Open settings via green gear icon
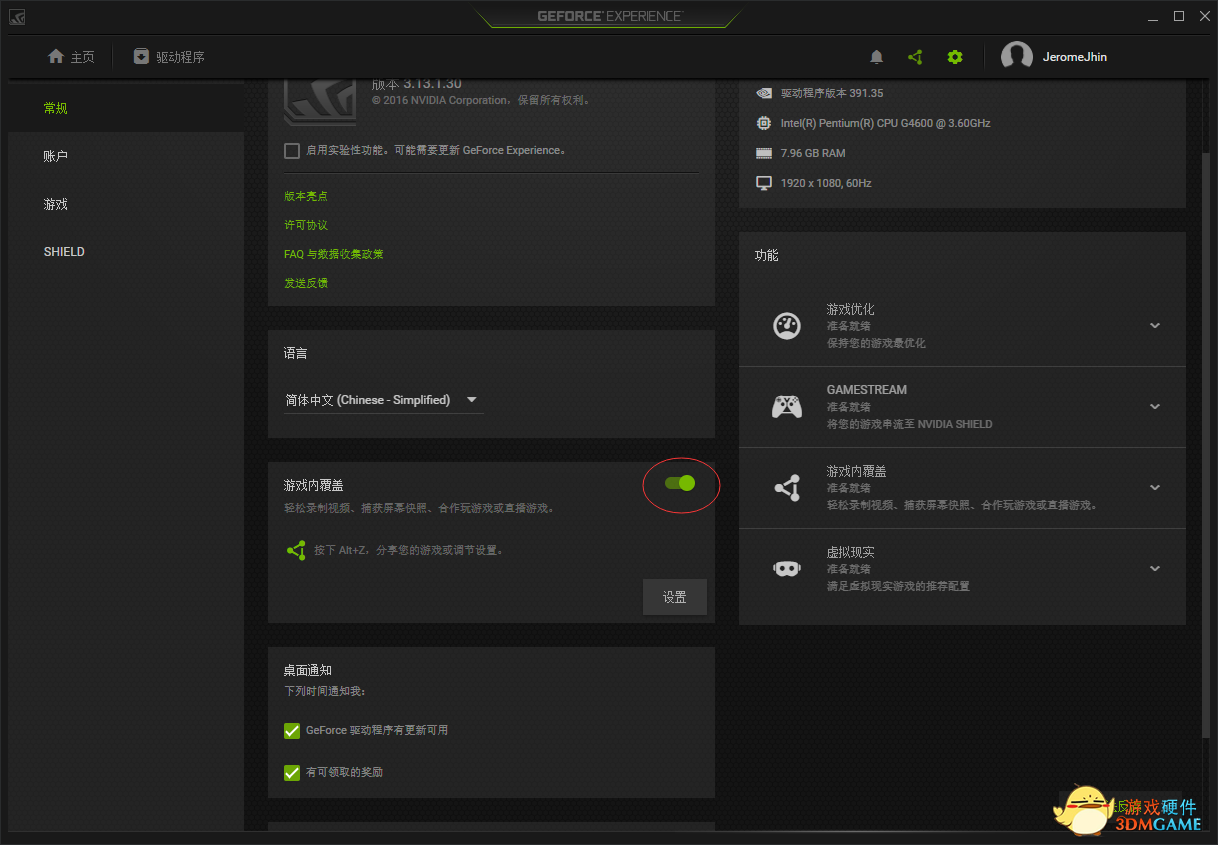The width and height of the screenshot is (1218, 845). (955, 57)
